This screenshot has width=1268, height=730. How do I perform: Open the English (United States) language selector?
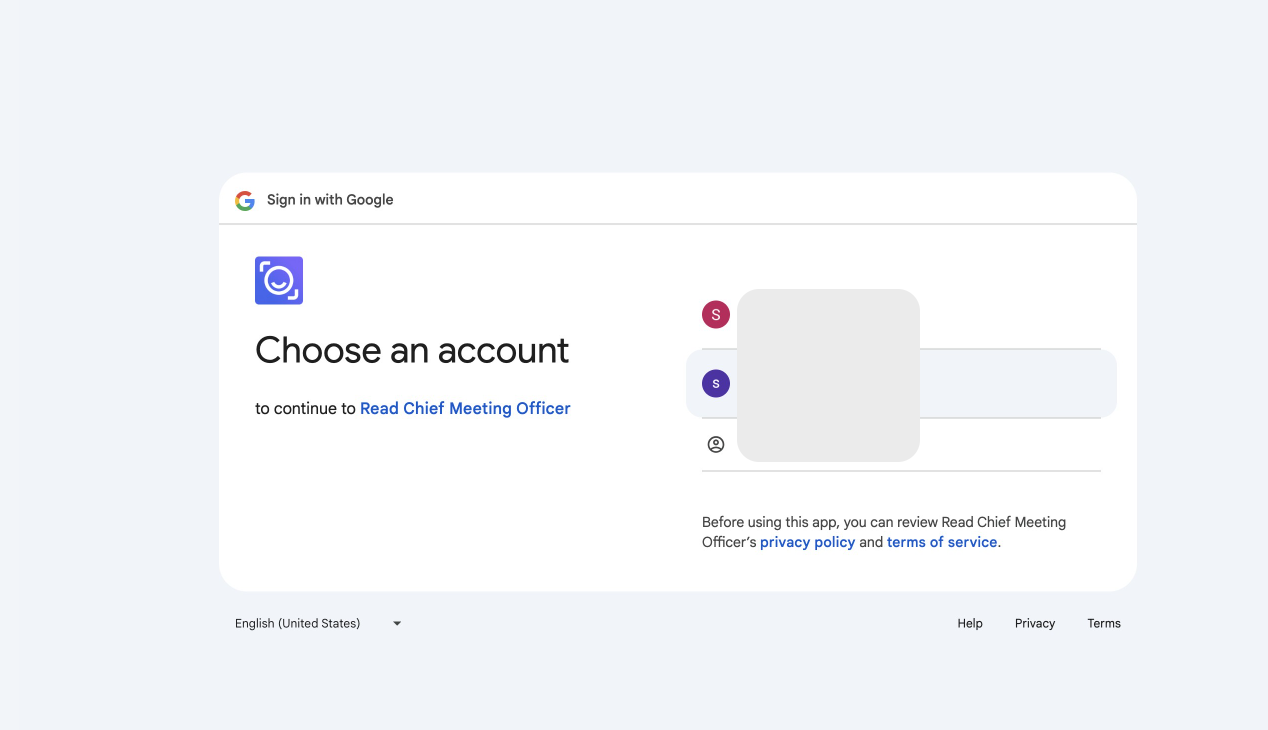coord(318,623)
